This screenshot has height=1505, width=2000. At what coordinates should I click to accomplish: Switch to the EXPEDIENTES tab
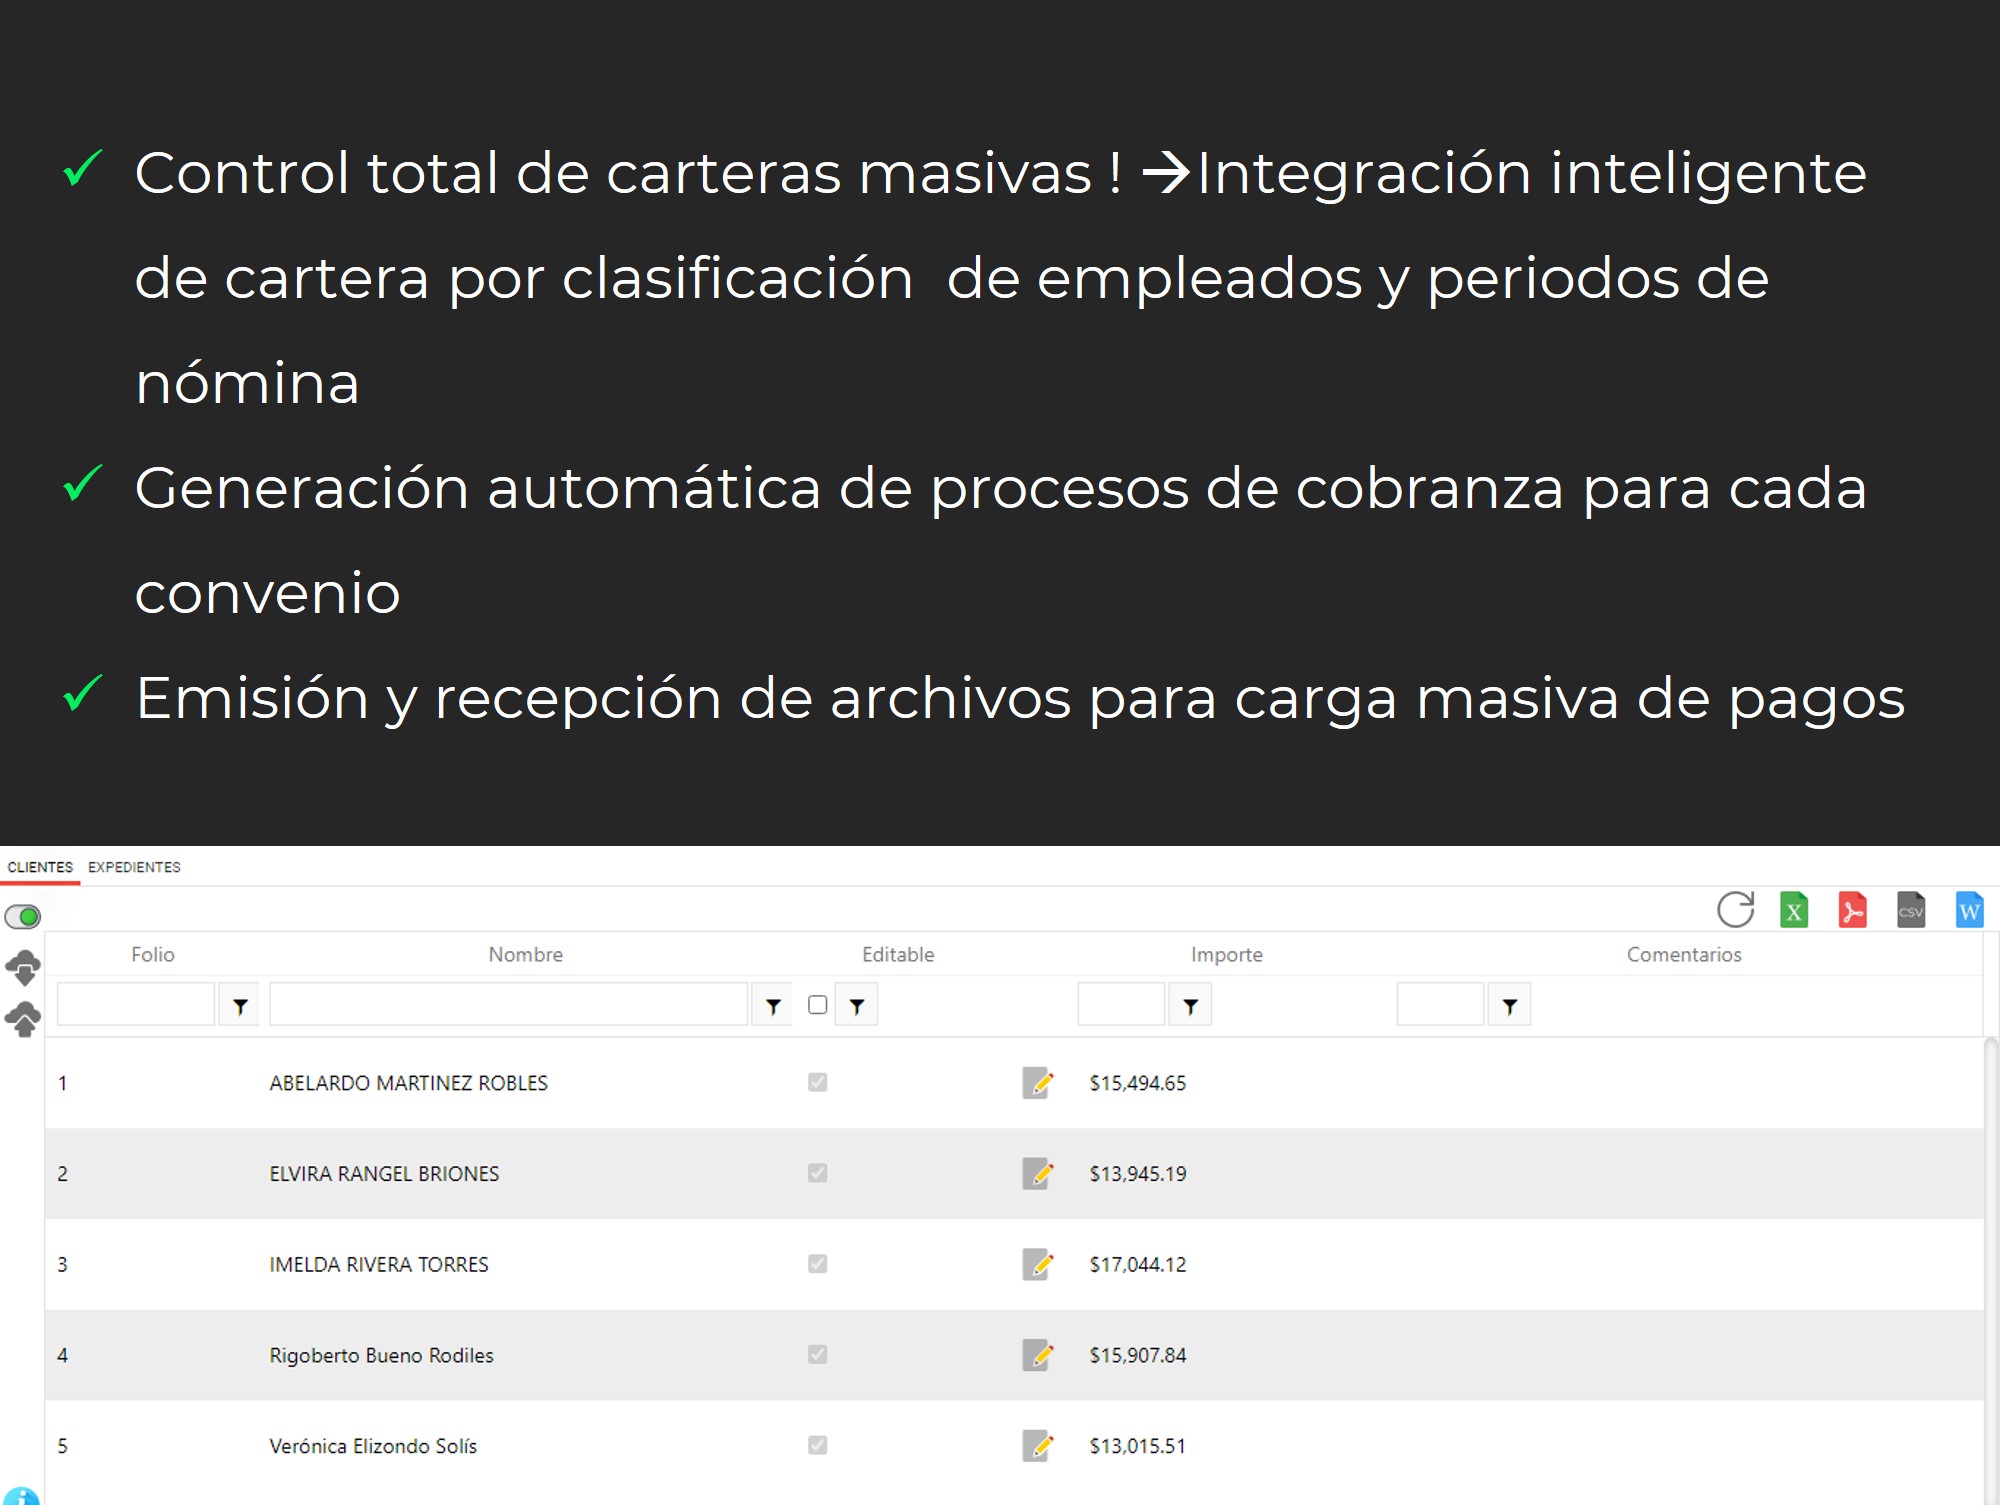coord(134,867)
